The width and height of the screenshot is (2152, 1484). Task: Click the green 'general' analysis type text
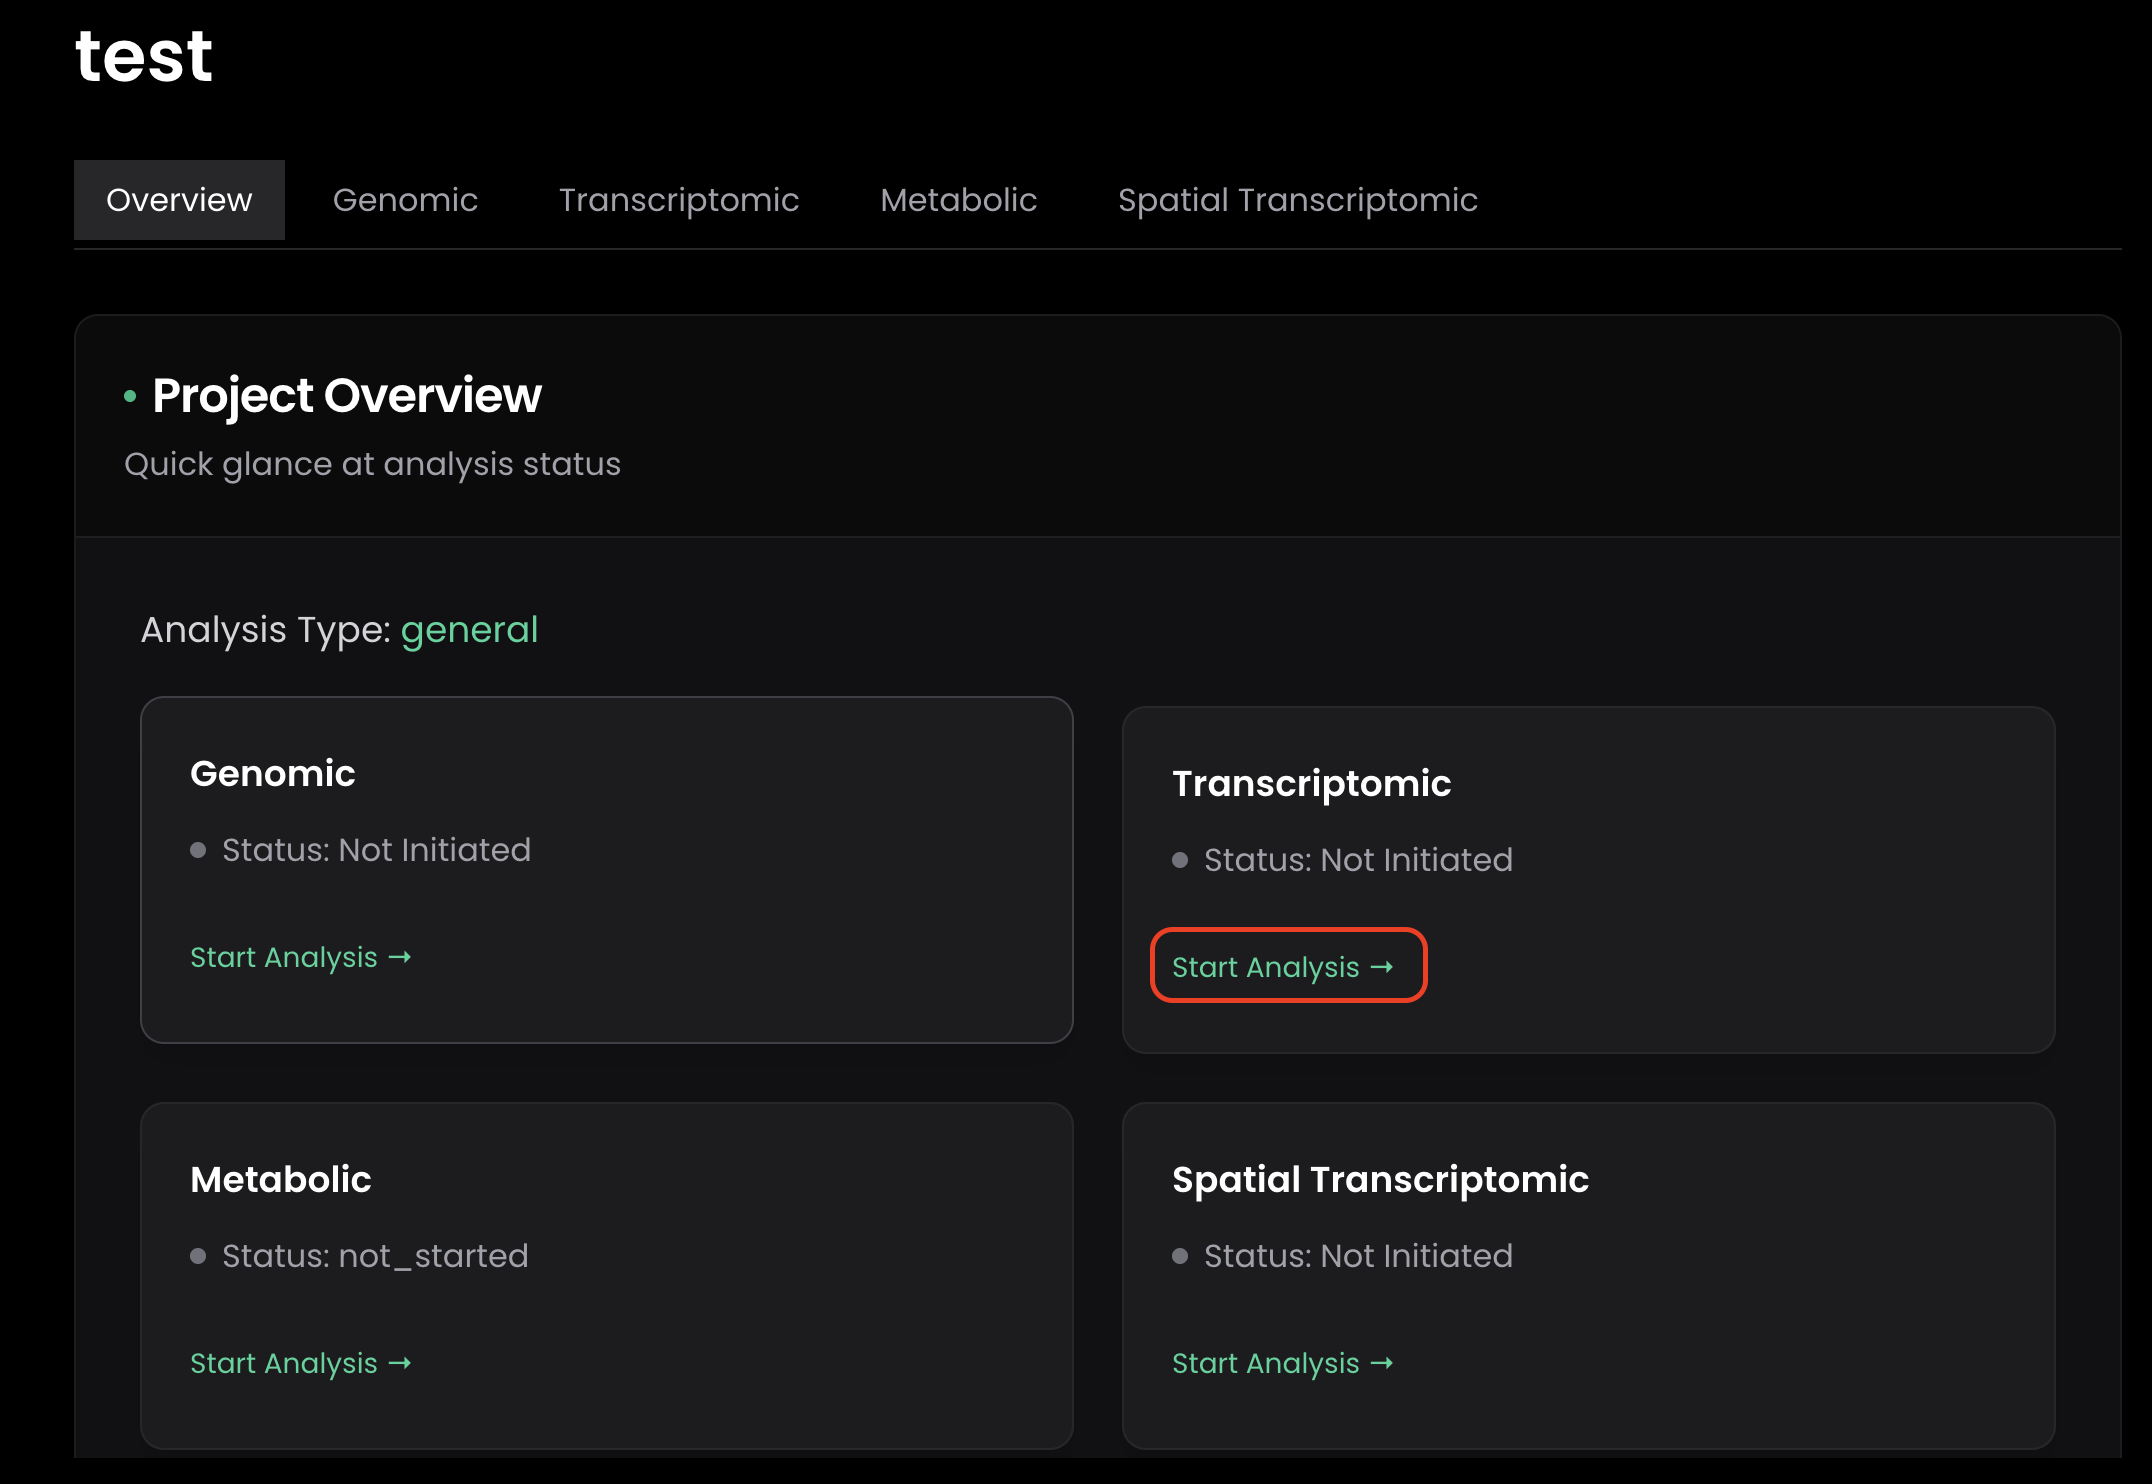(469, 630)
